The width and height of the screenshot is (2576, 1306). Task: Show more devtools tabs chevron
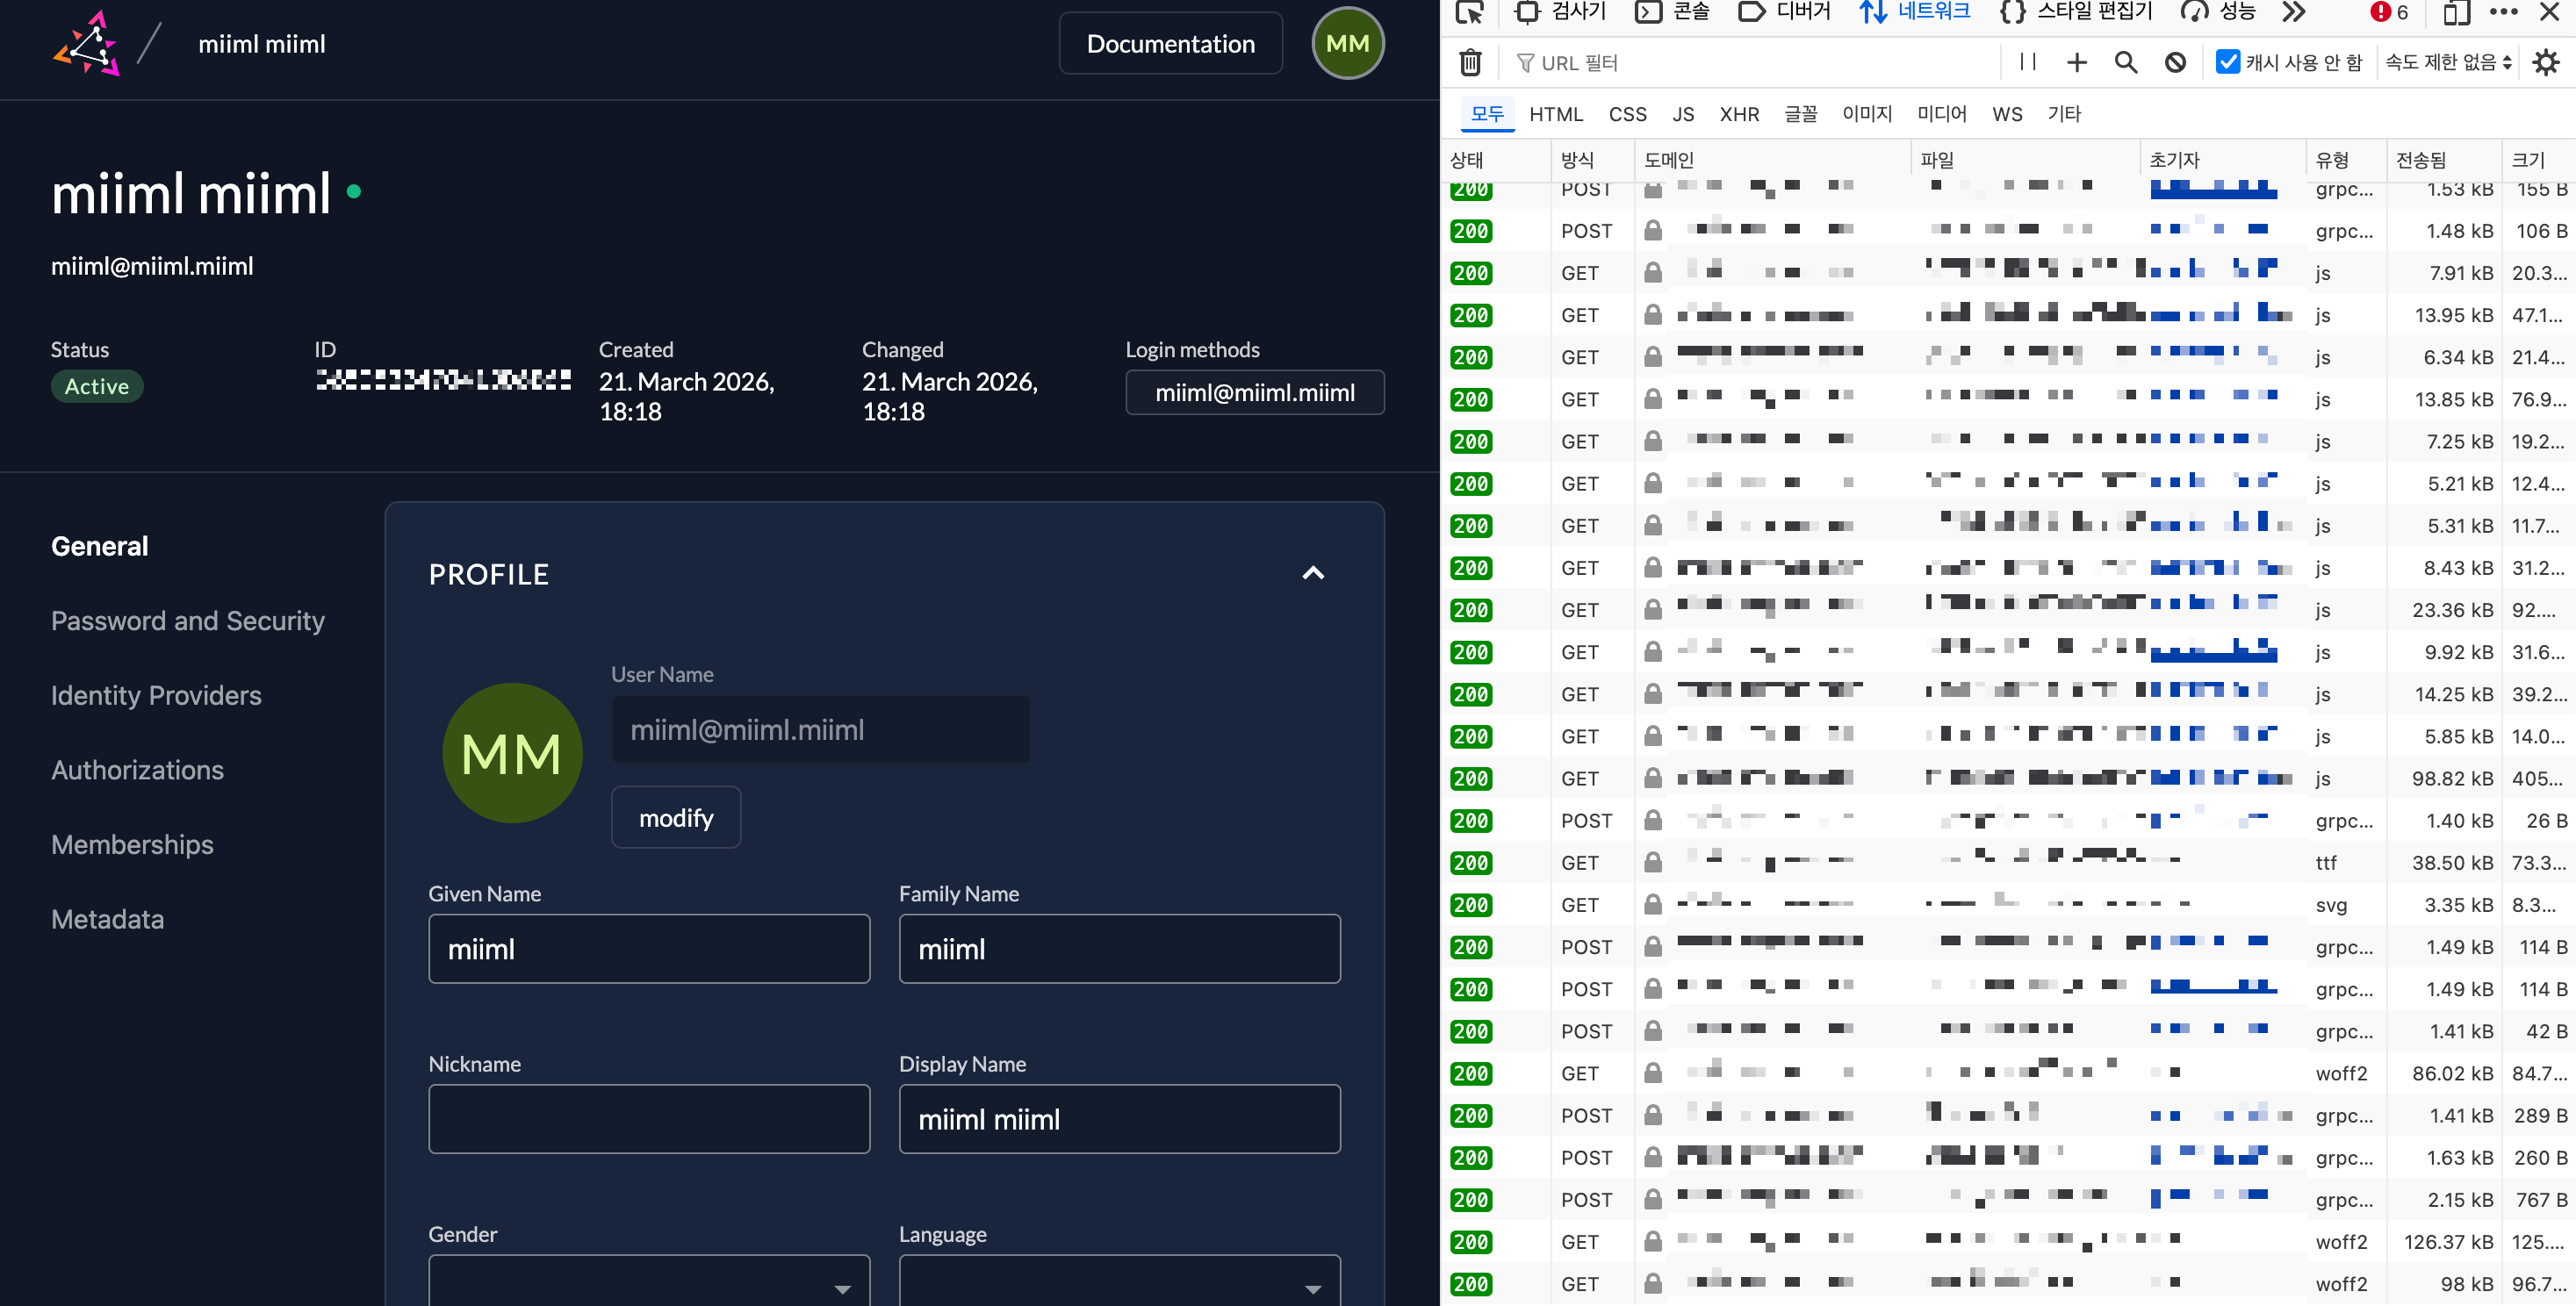pos(2294,12)
